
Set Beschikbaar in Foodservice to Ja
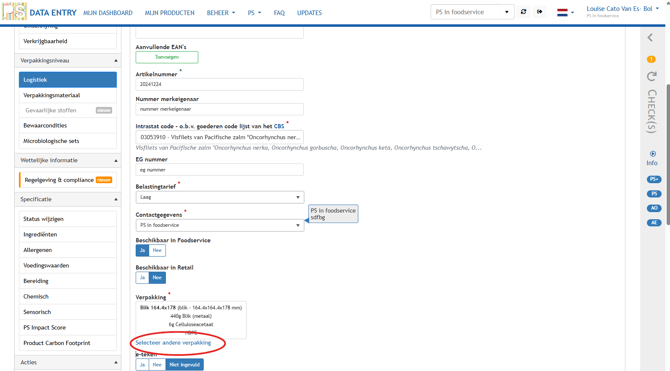pos(142,250)
